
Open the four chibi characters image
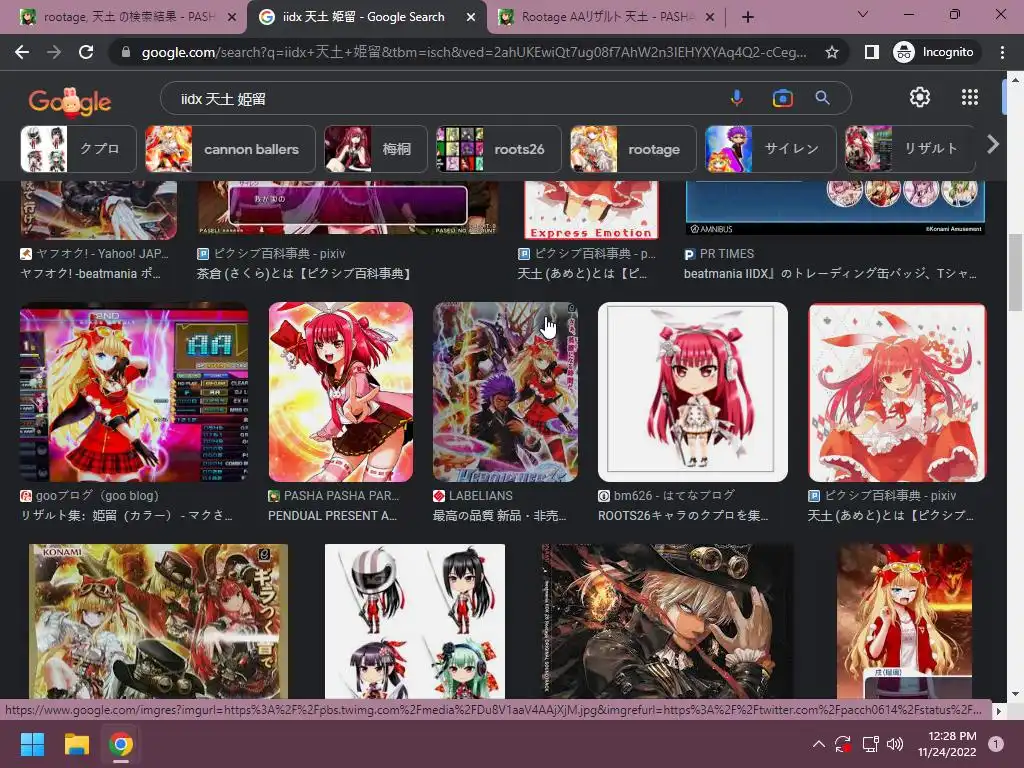[415, 621]
